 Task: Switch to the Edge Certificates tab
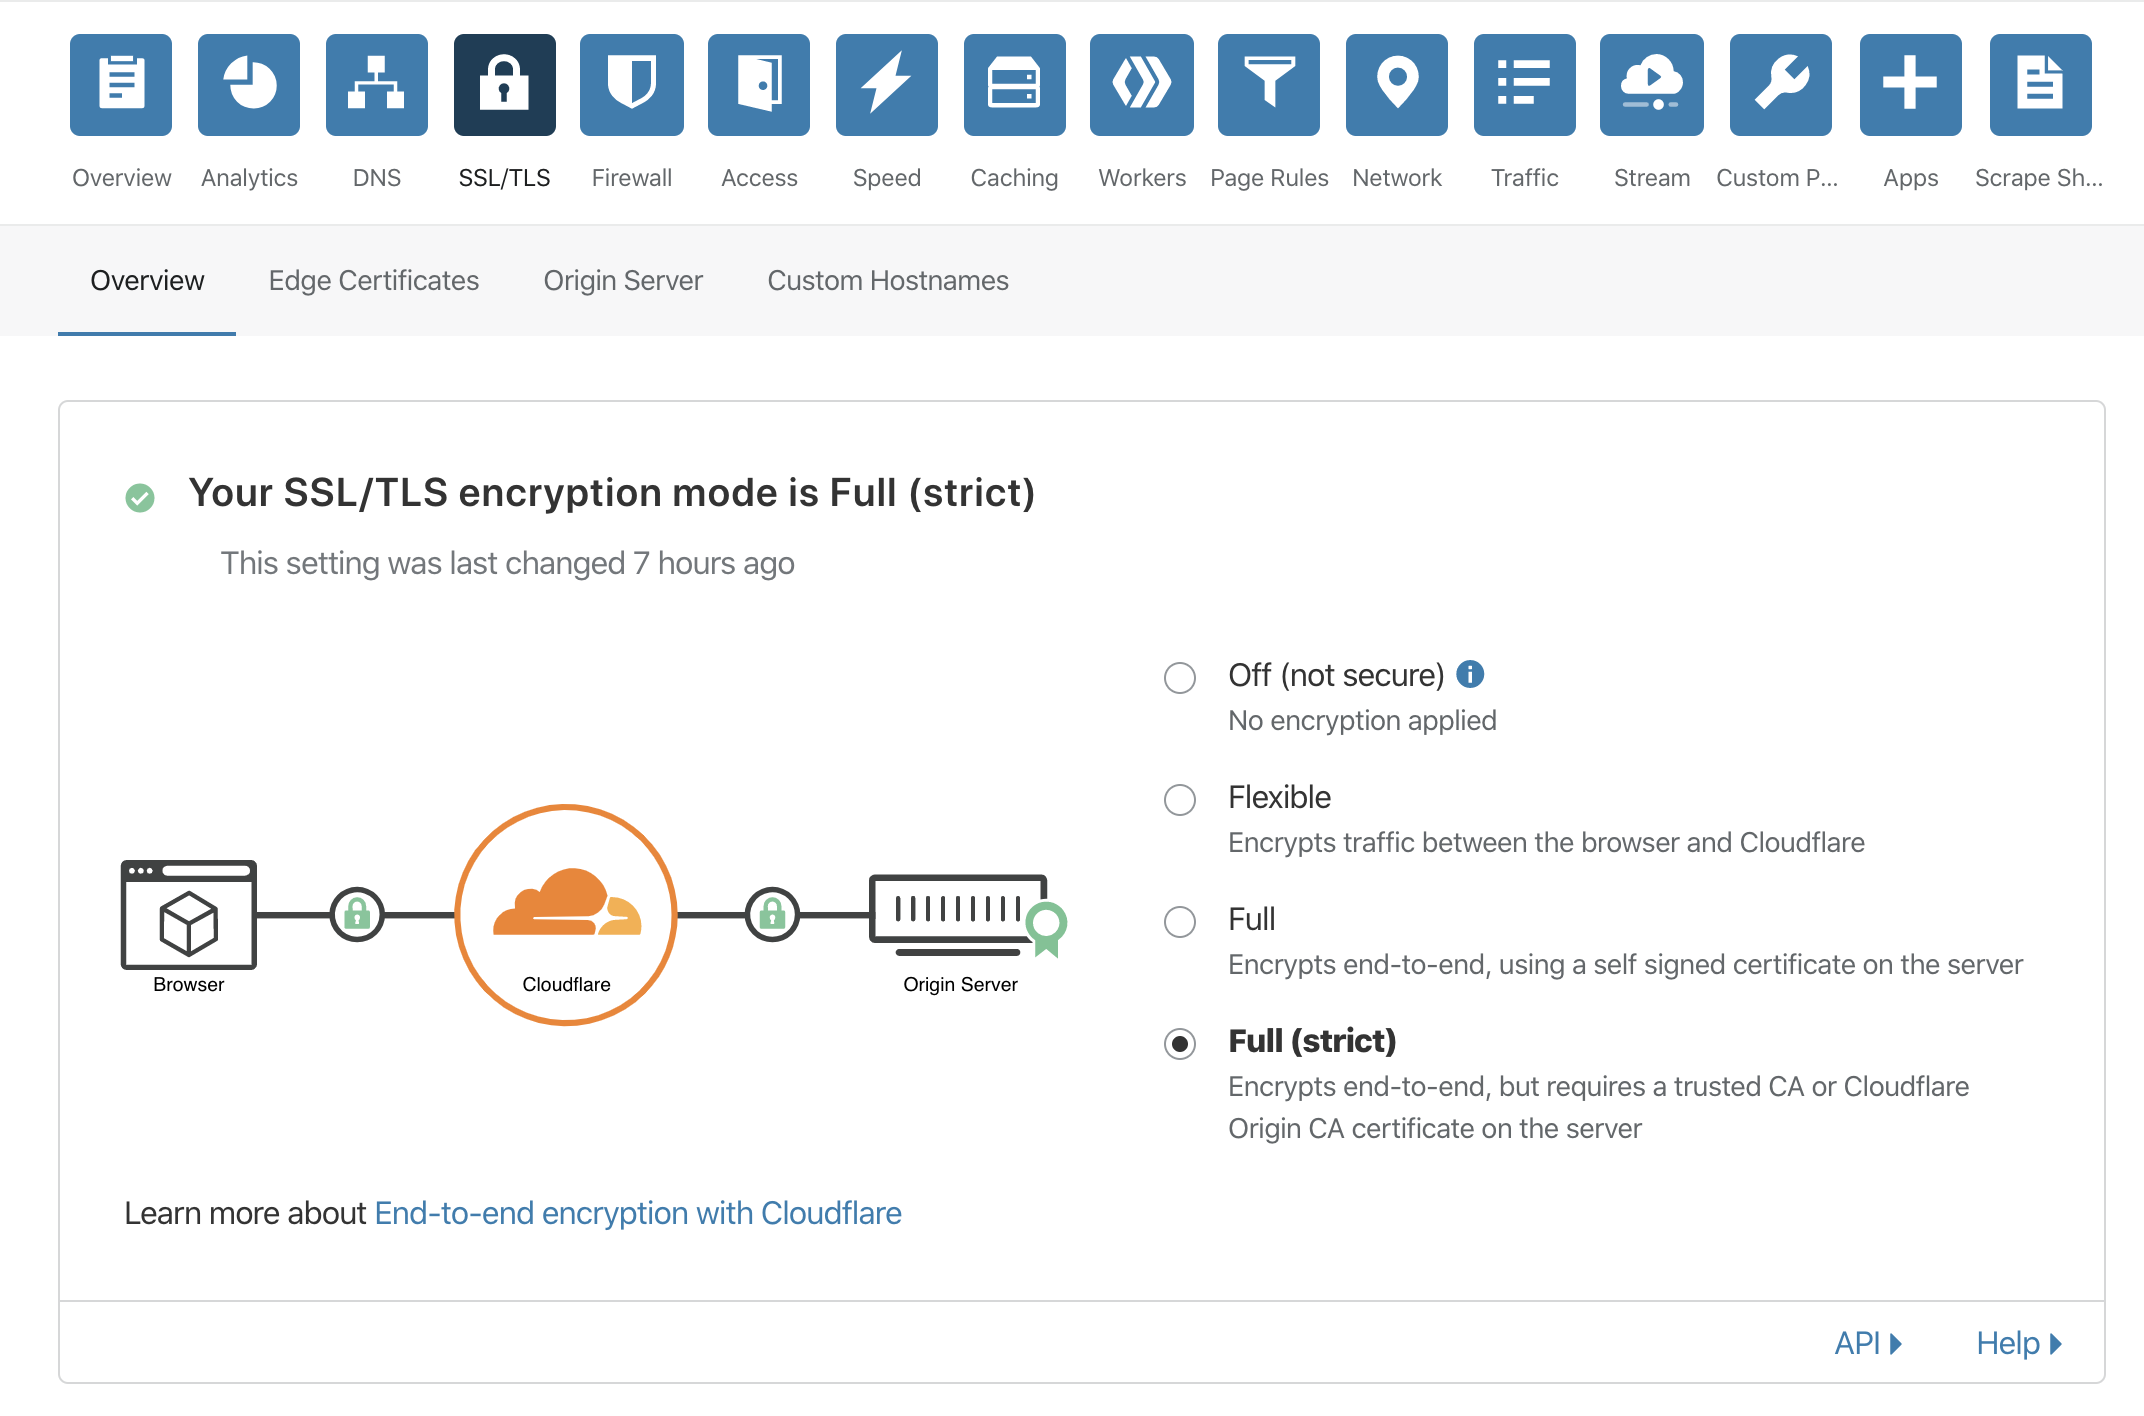(374, 281)
